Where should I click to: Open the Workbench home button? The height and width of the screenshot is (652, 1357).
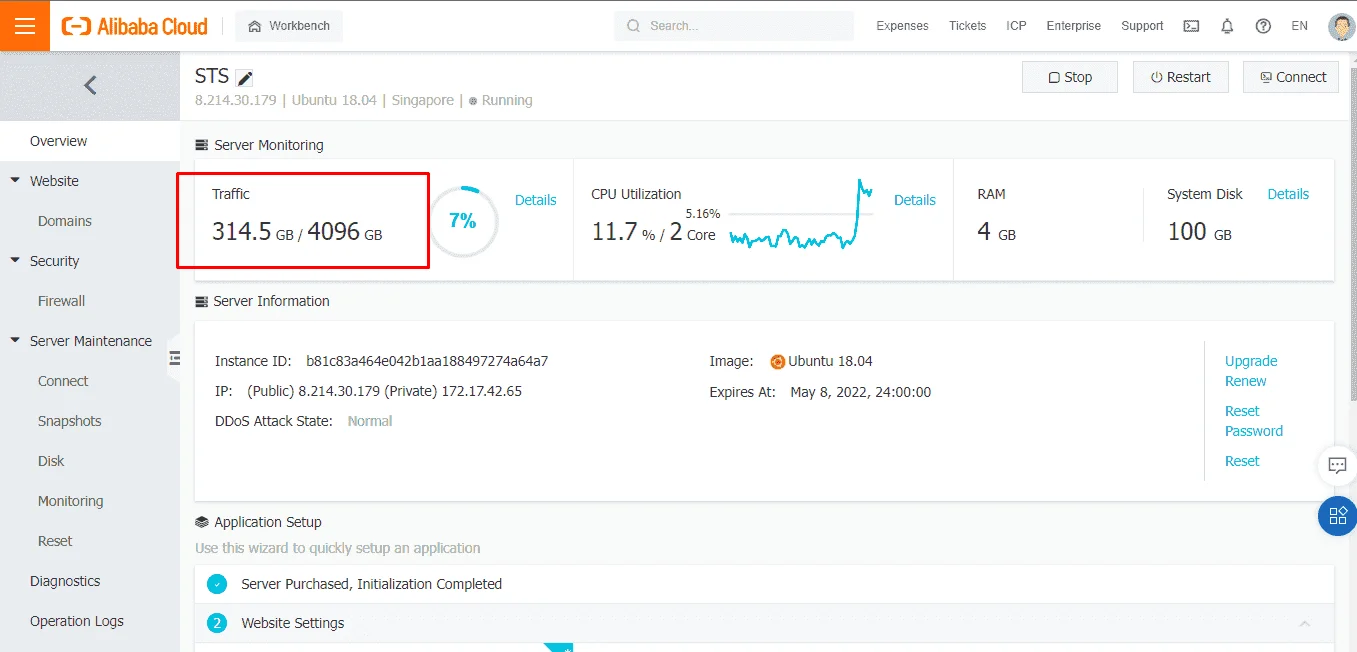(x=289, y=26)
